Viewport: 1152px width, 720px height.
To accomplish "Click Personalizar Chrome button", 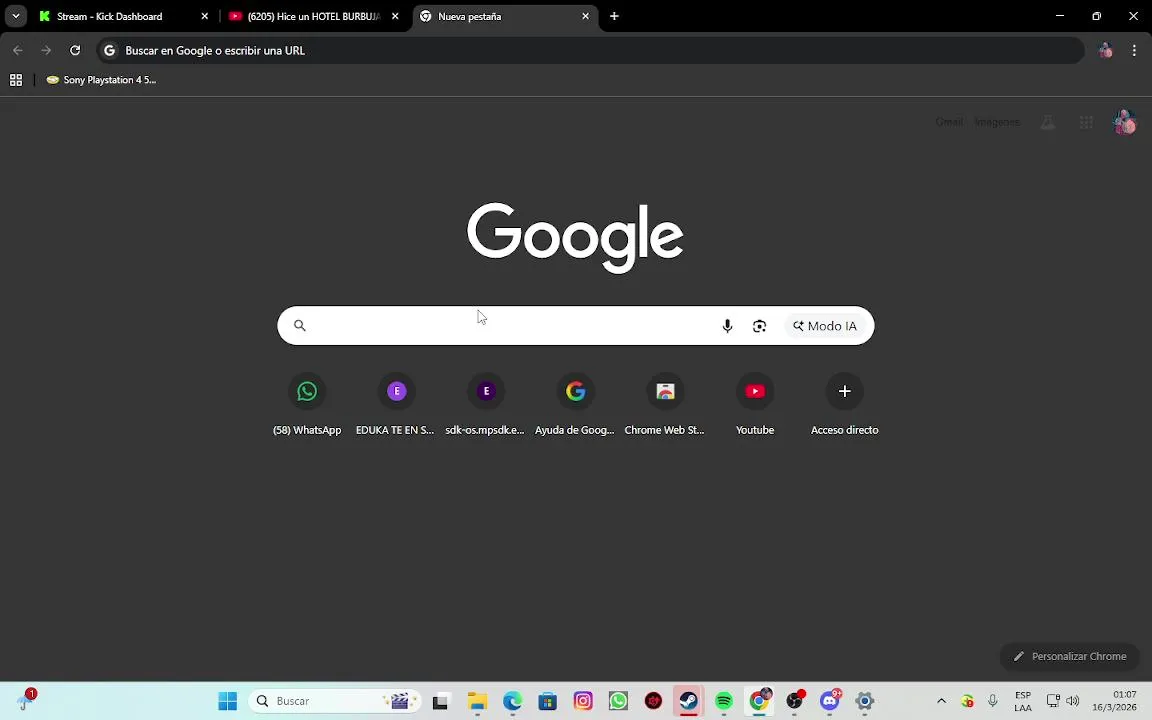I will 1069,656.
